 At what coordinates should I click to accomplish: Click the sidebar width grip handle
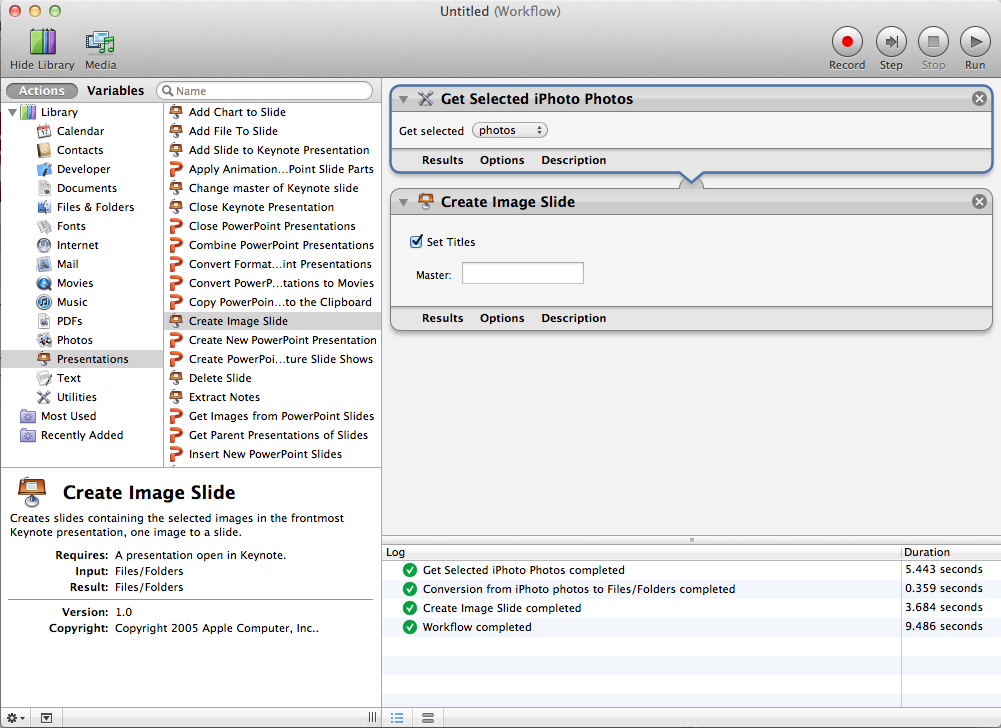(372, 718)
